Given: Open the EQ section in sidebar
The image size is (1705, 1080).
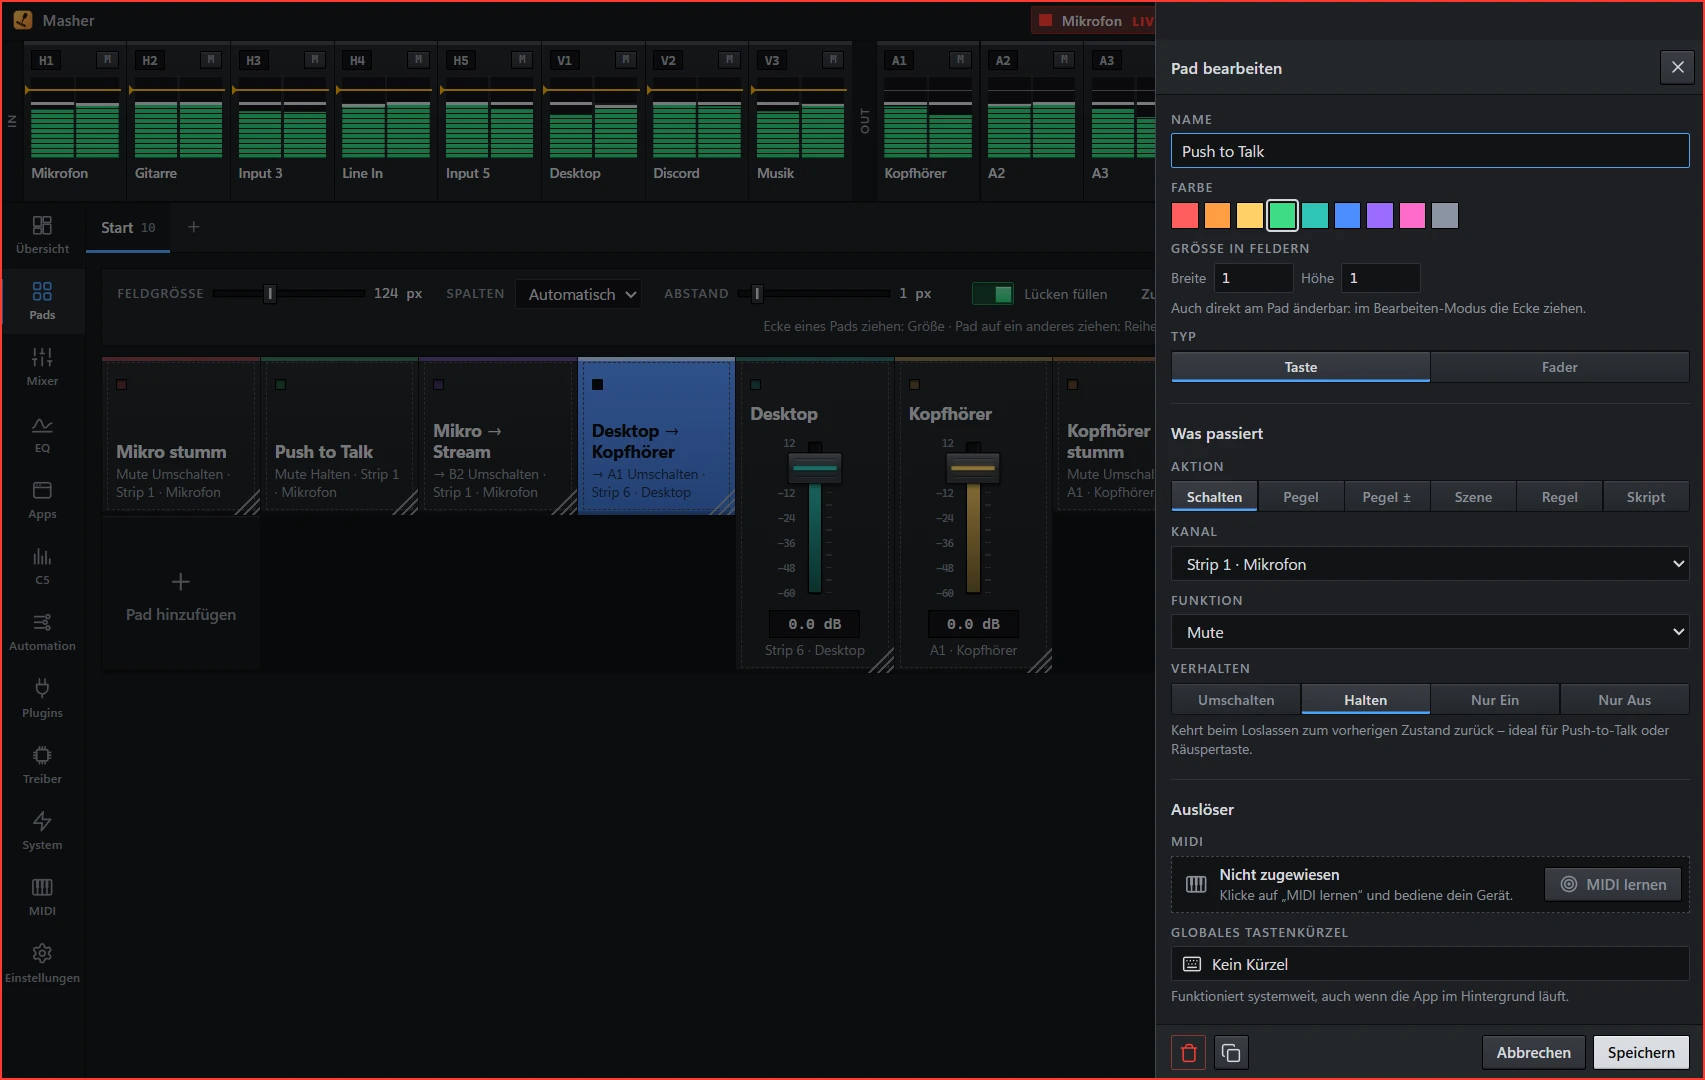Looking at the screenshot, I should 42,434.
